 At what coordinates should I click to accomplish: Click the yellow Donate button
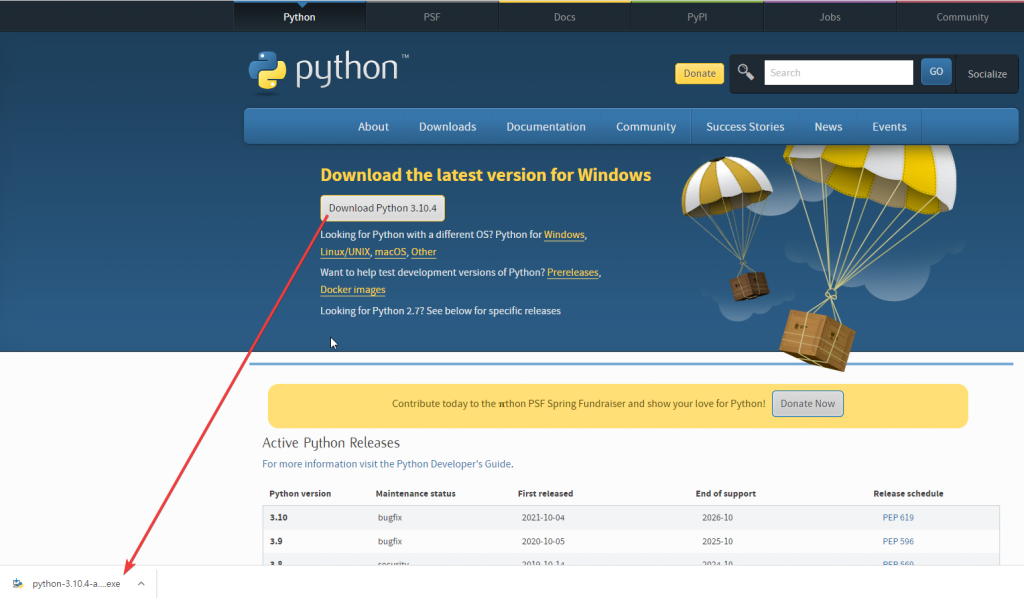coord(699,73)
